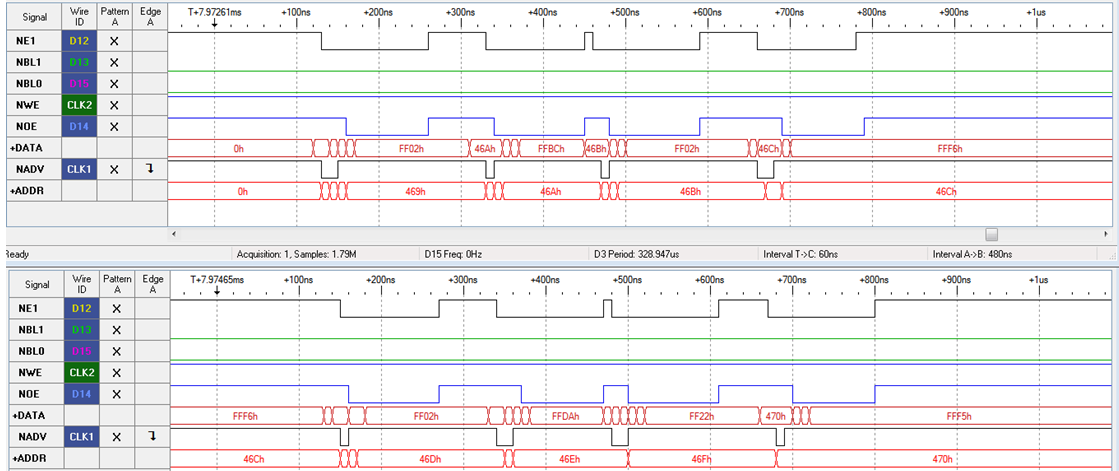Screen dimensions: 1119x471
Task: Expand the +ADDR bus in the bottom panel
Action: (27, 458)
